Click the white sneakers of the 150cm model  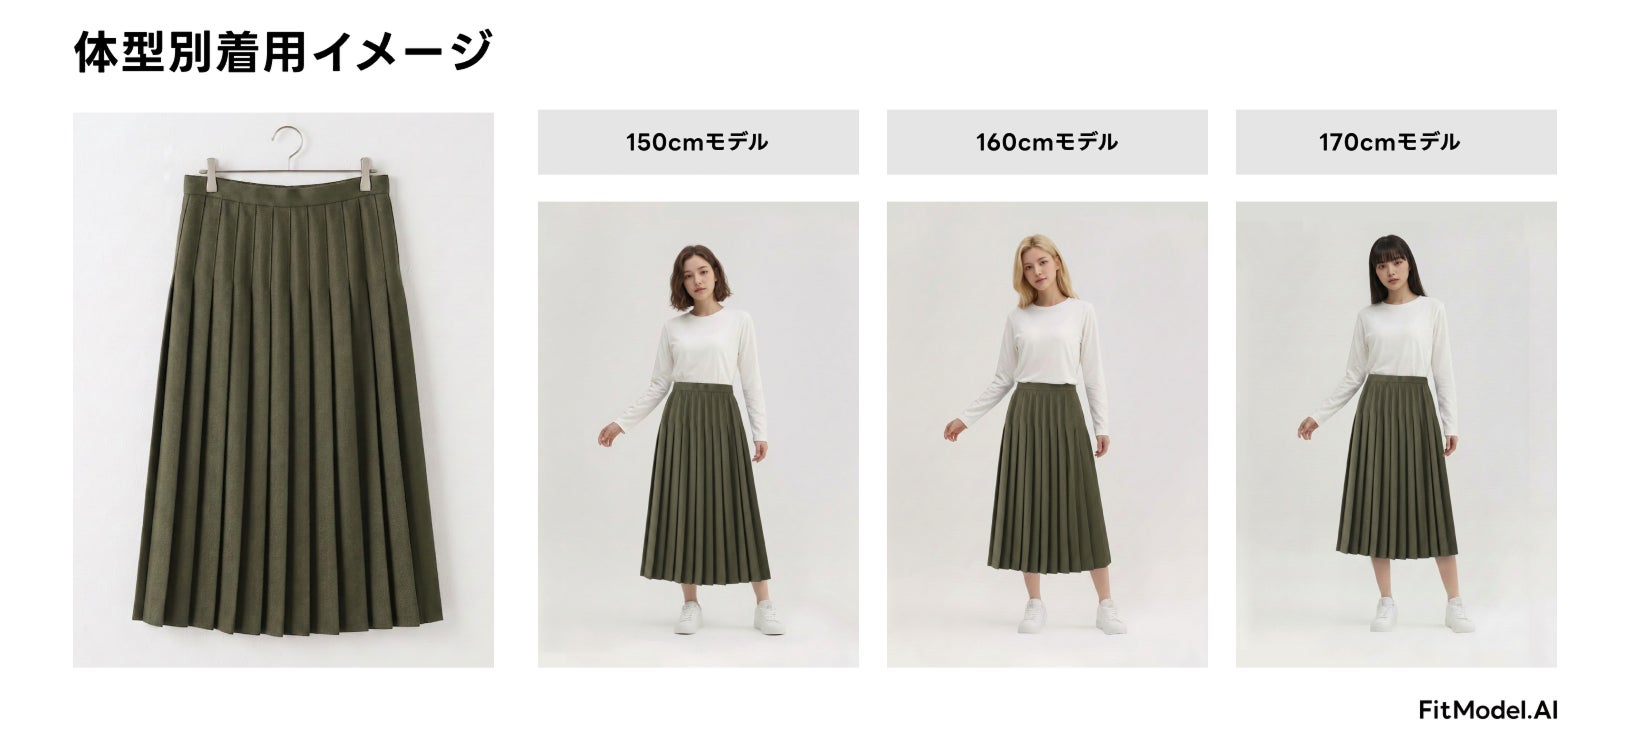pyautogui.click(x=722, y=617)
